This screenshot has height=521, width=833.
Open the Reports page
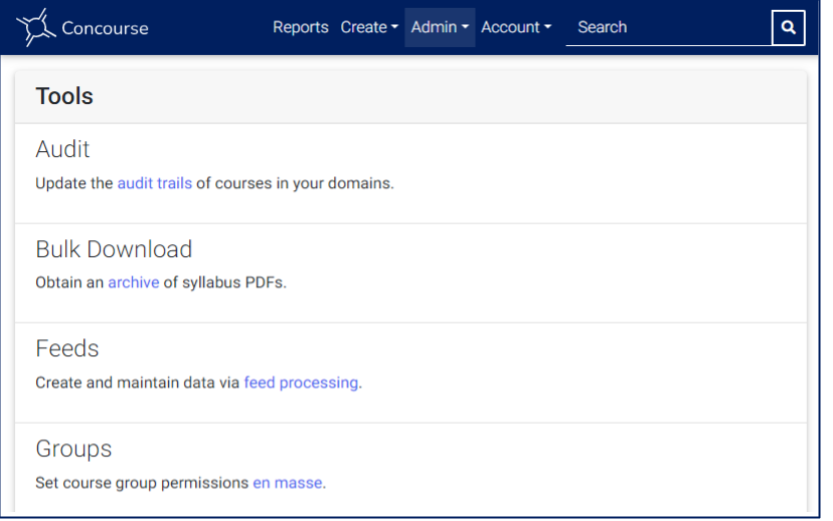[301, 27]
